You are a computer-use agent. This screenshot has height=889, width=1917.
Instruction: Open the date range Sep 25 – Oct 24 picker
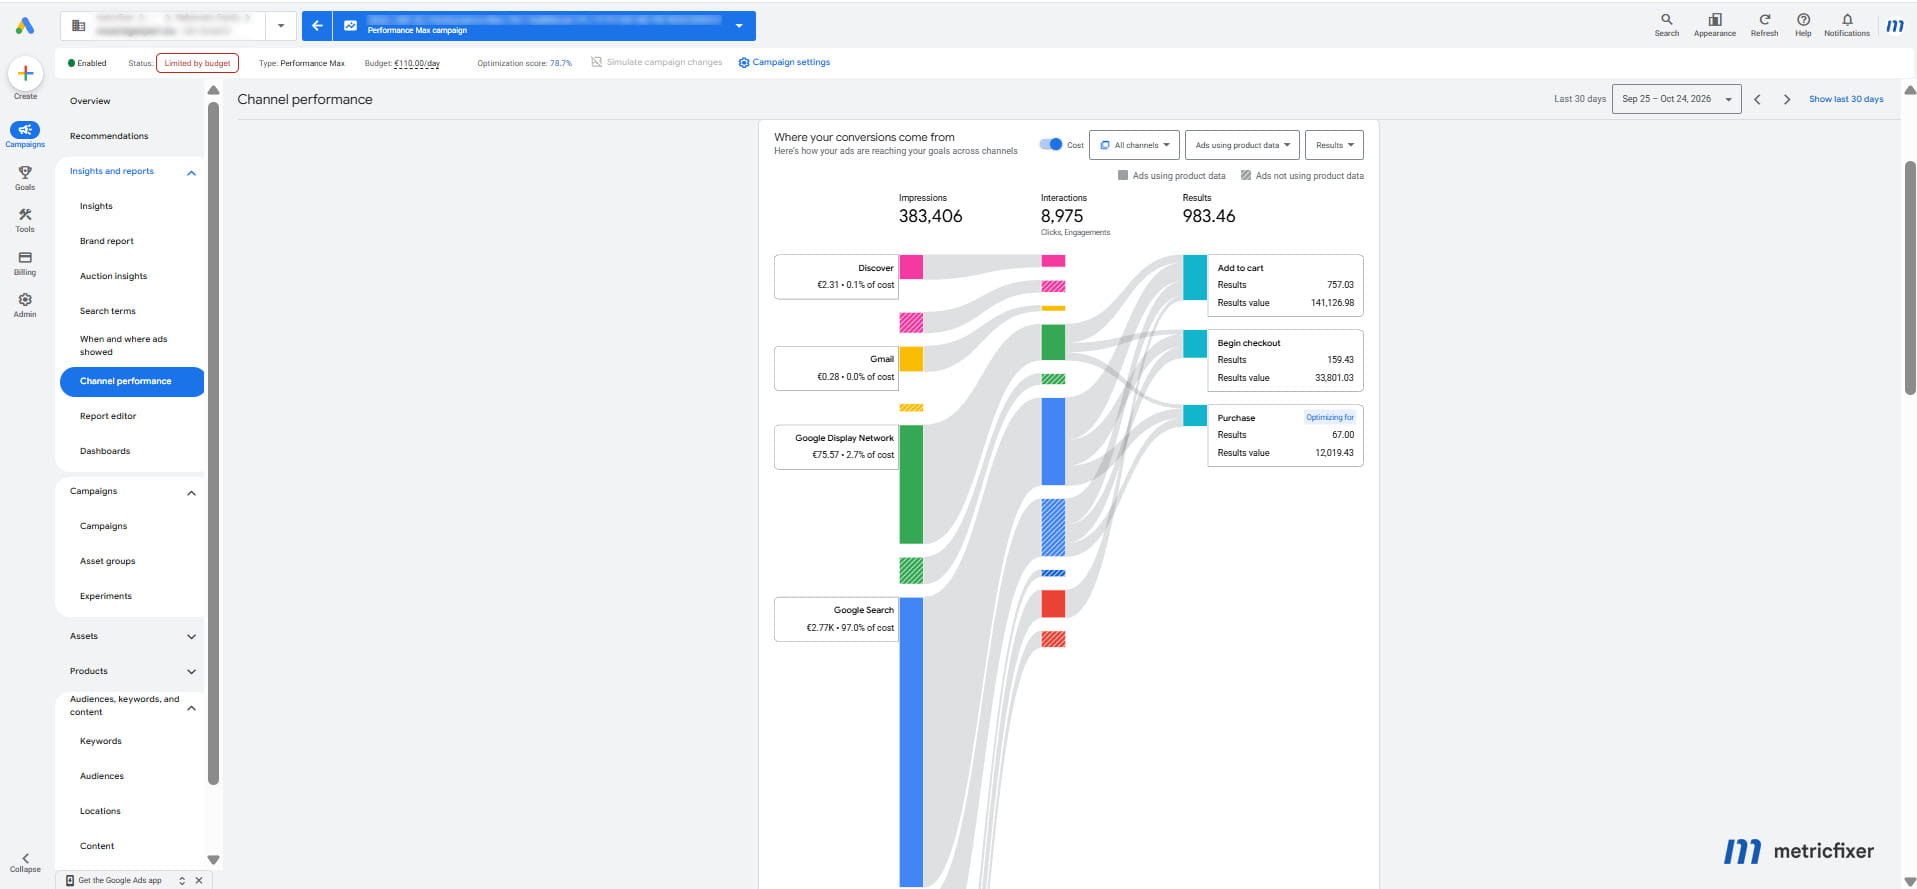(1676, 99)
